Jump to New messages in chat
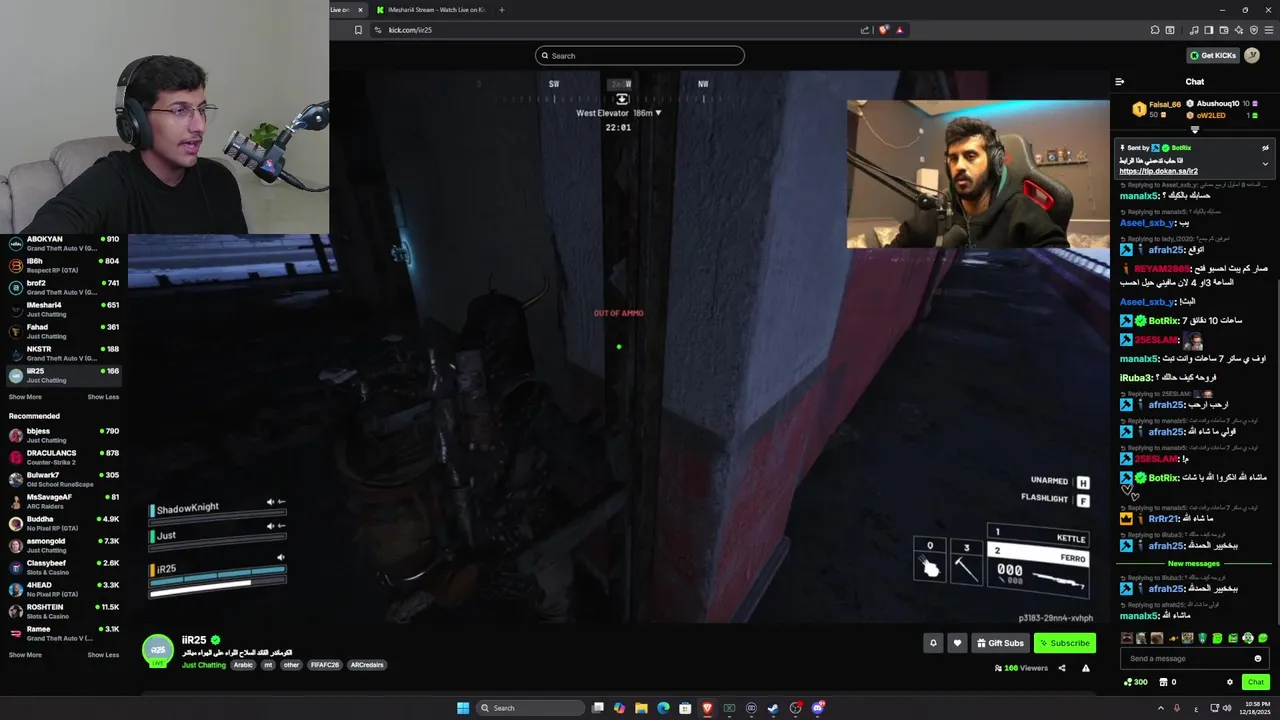1280x720 pixels. pos(1193,564)
